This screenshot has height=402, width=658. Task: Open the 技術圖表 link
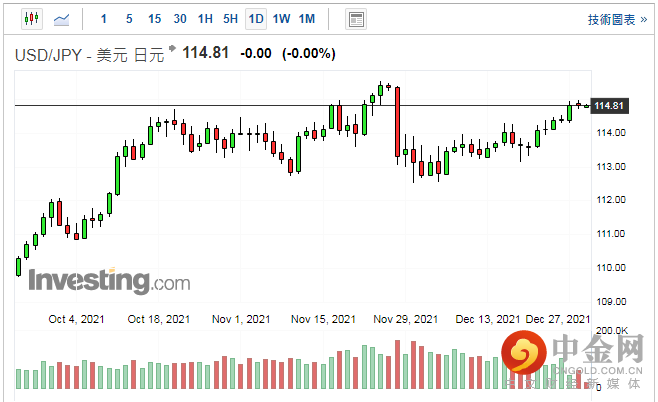(x=617, y=20)
